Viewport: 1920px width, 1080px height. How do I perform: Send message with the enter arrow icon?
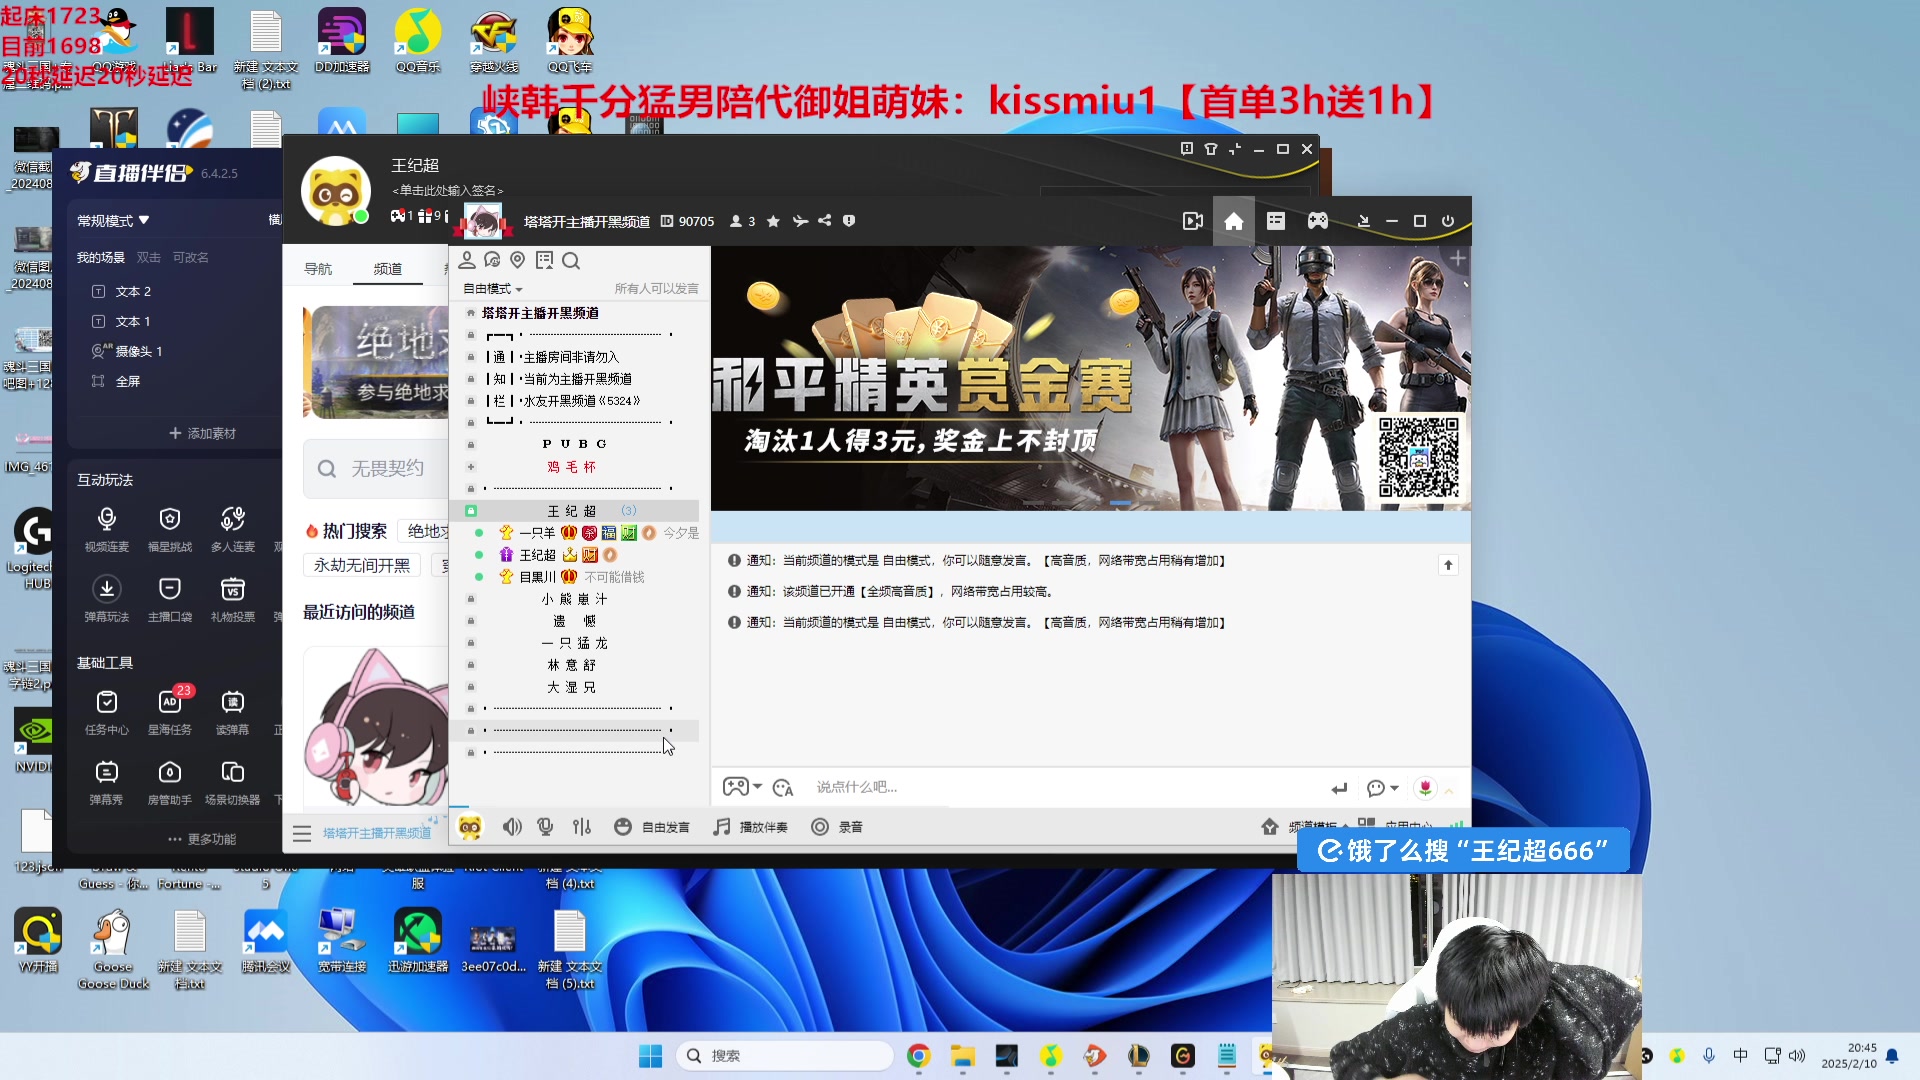[1339, 788]
